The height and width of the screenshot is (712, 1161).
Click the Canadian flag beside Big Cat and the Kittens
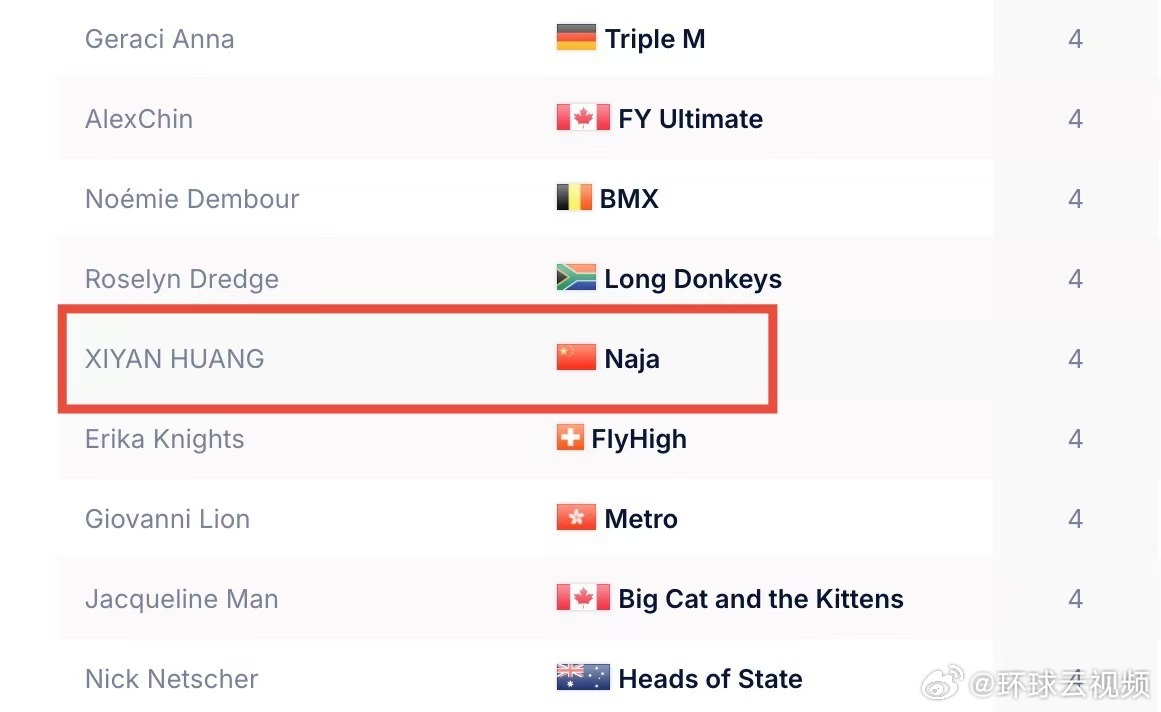point(583,597)
